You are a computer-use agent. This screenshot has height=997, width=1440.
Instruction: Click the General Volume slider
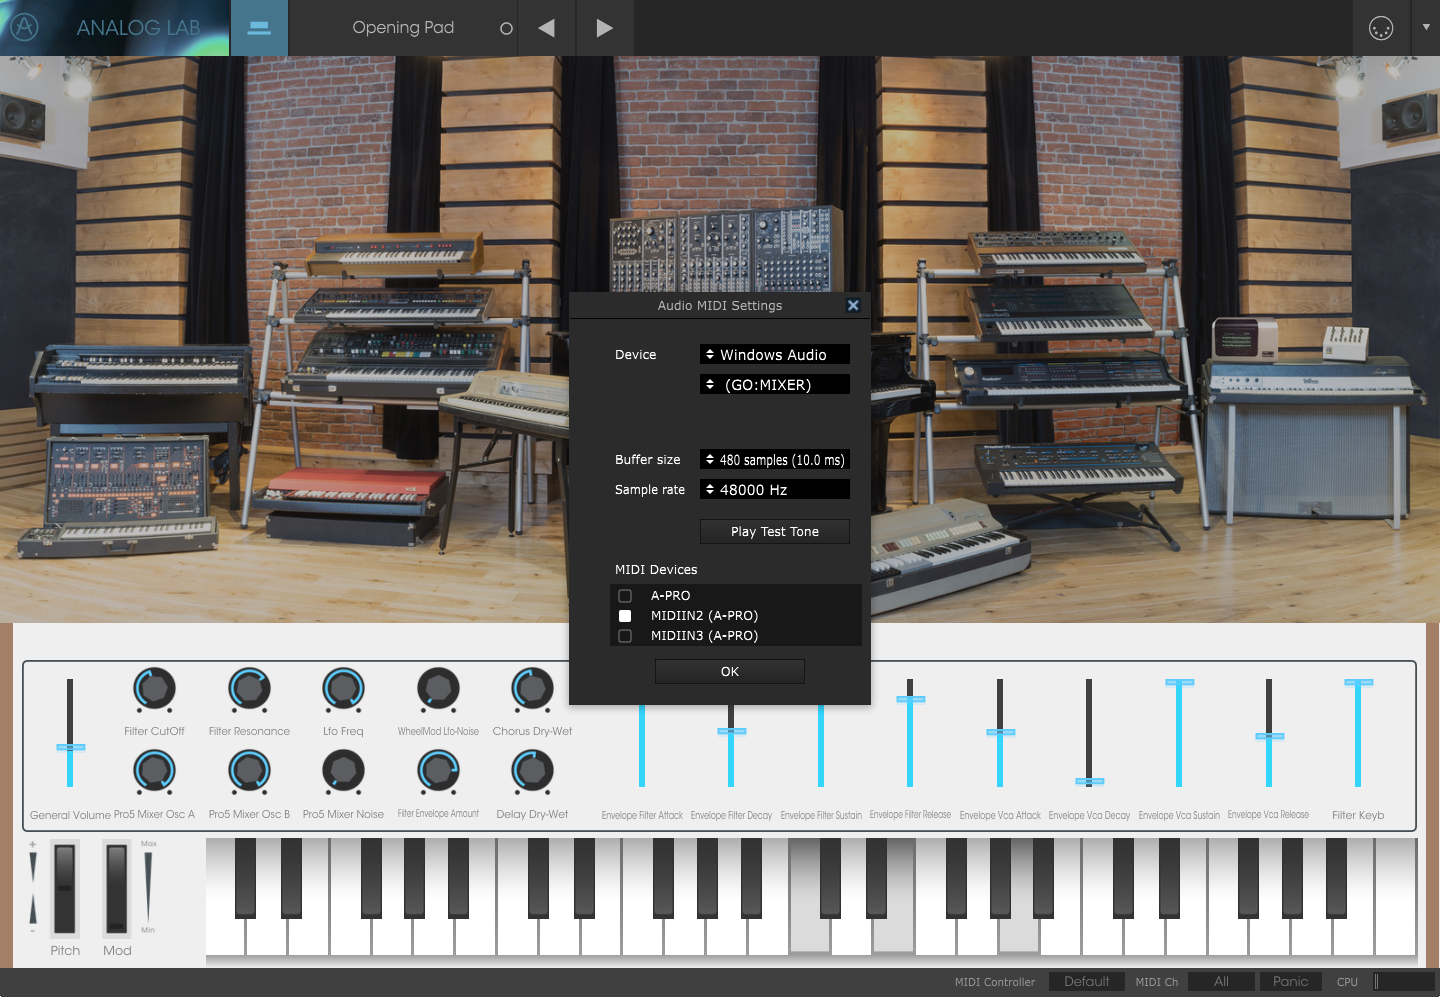70,733
